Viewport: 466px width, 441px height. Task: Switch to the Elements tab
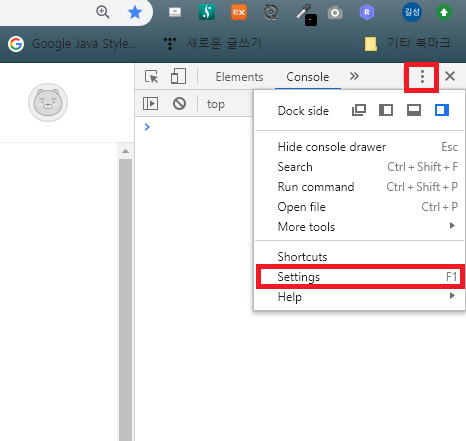[239, 77]
